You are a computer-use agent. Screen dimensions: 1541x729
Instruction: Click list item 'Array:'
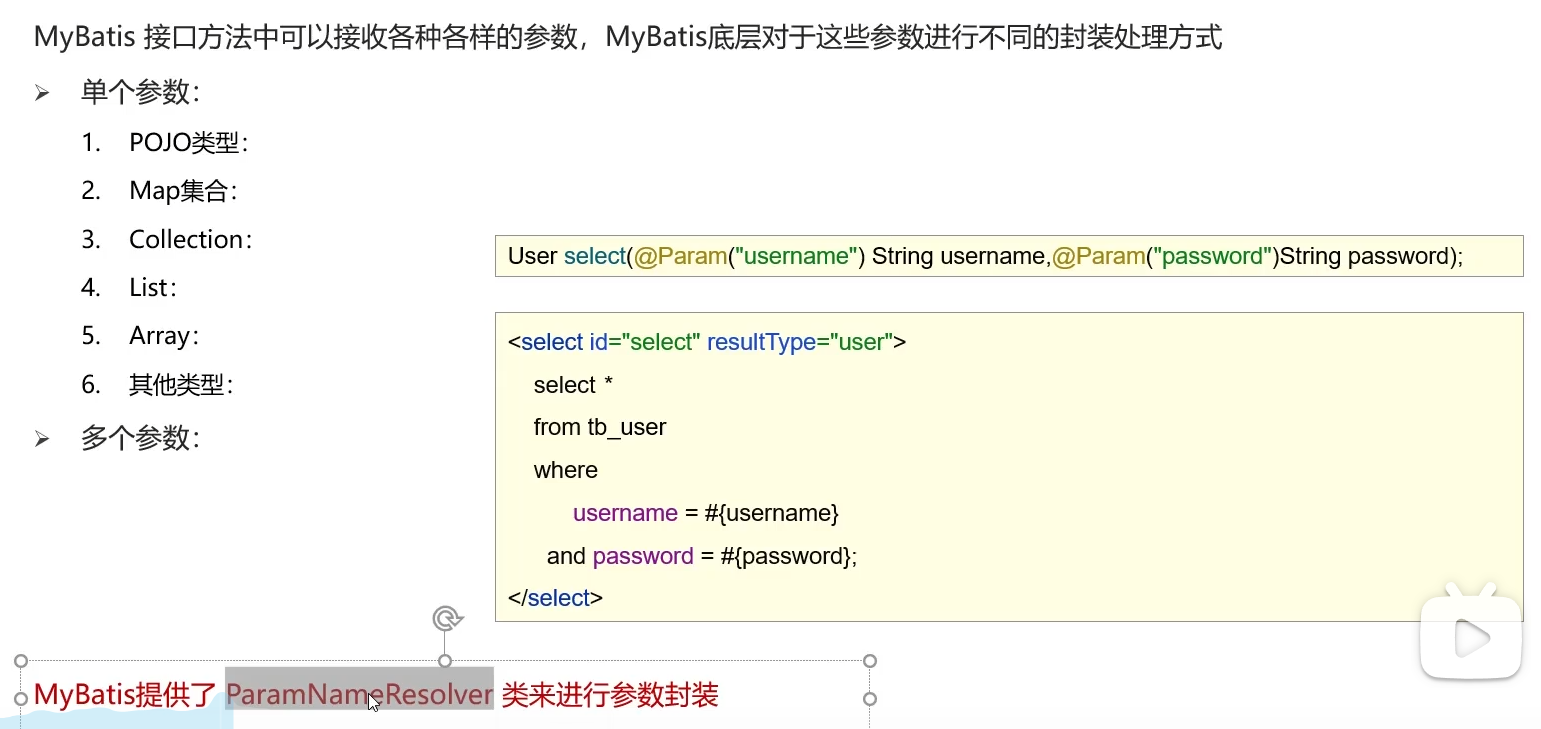164,336
